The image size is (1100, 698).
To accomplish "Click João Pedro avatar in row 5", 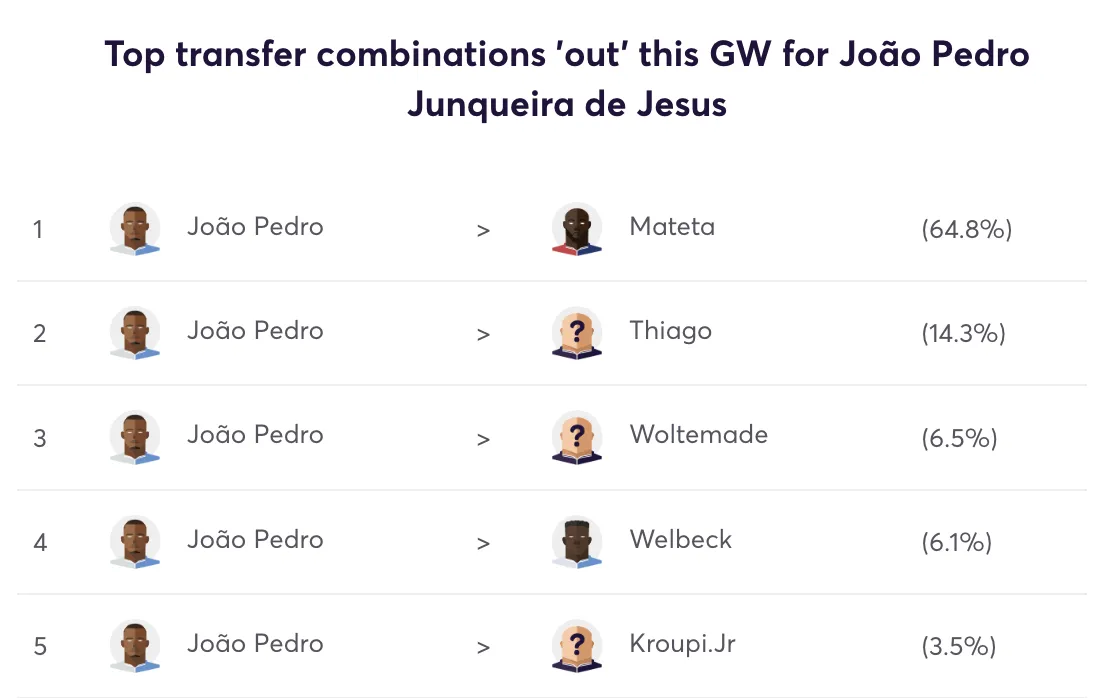I will (134, 646).
